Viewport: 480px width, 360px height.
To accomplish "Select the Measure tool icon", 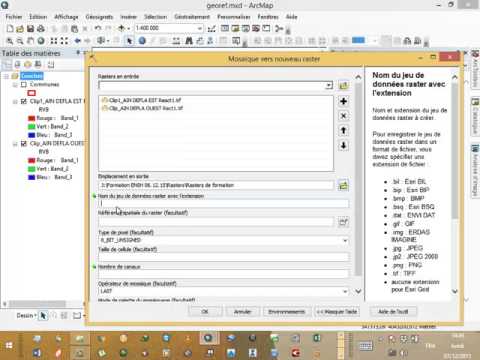I will pos(176,41).
